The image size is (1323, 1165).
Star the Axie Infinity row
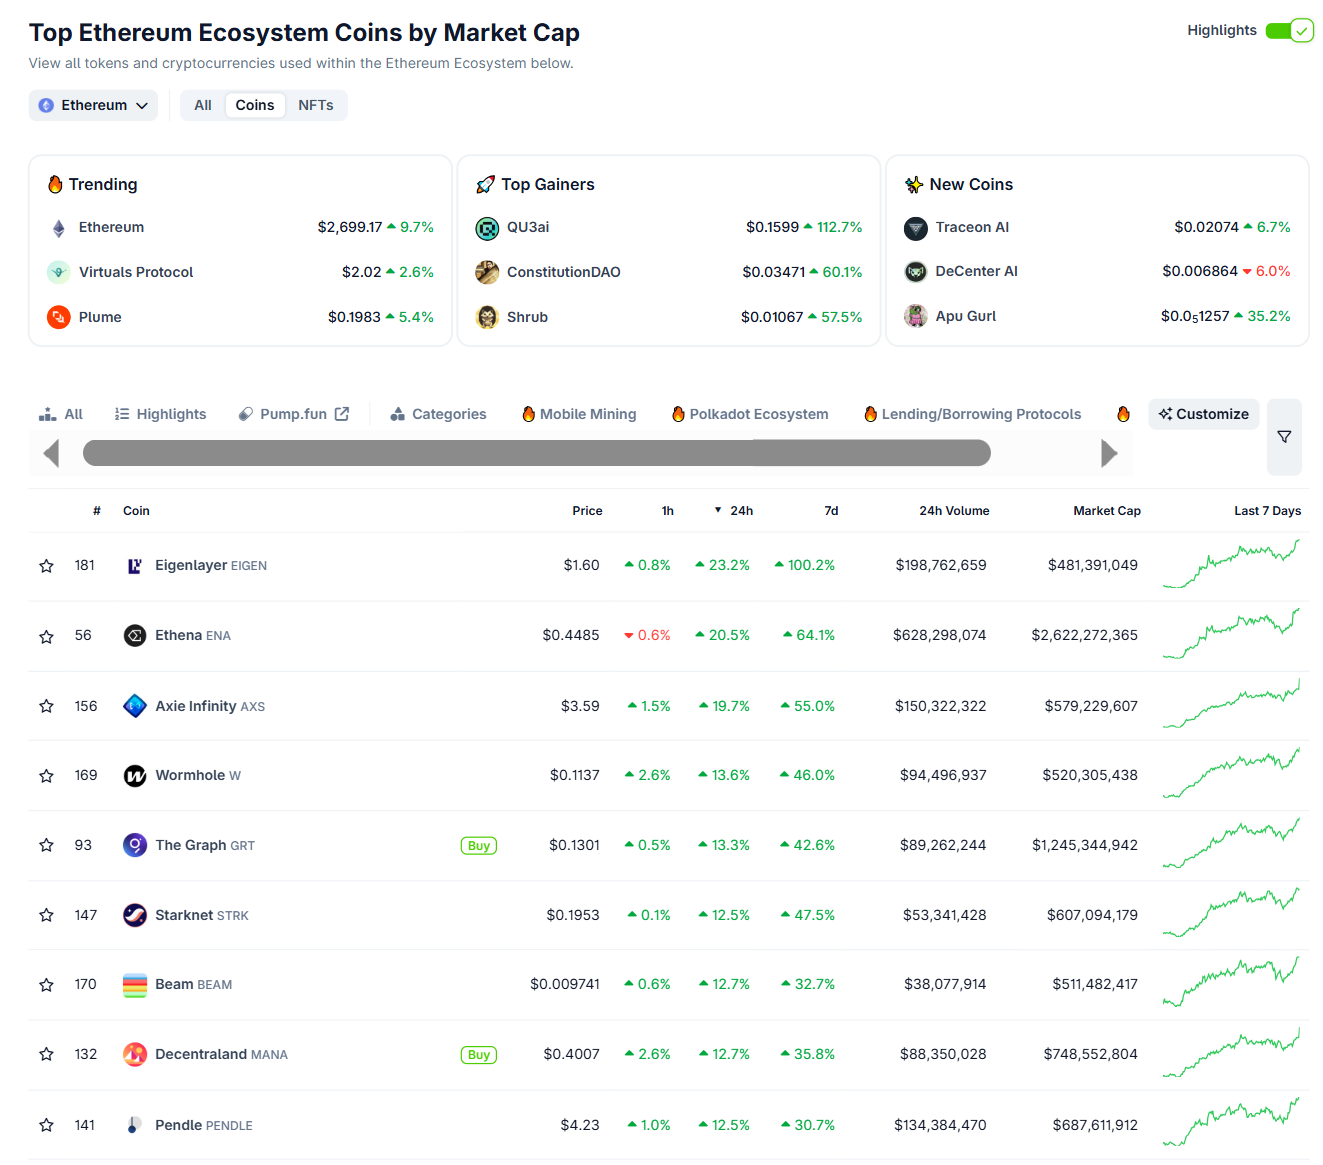pos(46,706)
